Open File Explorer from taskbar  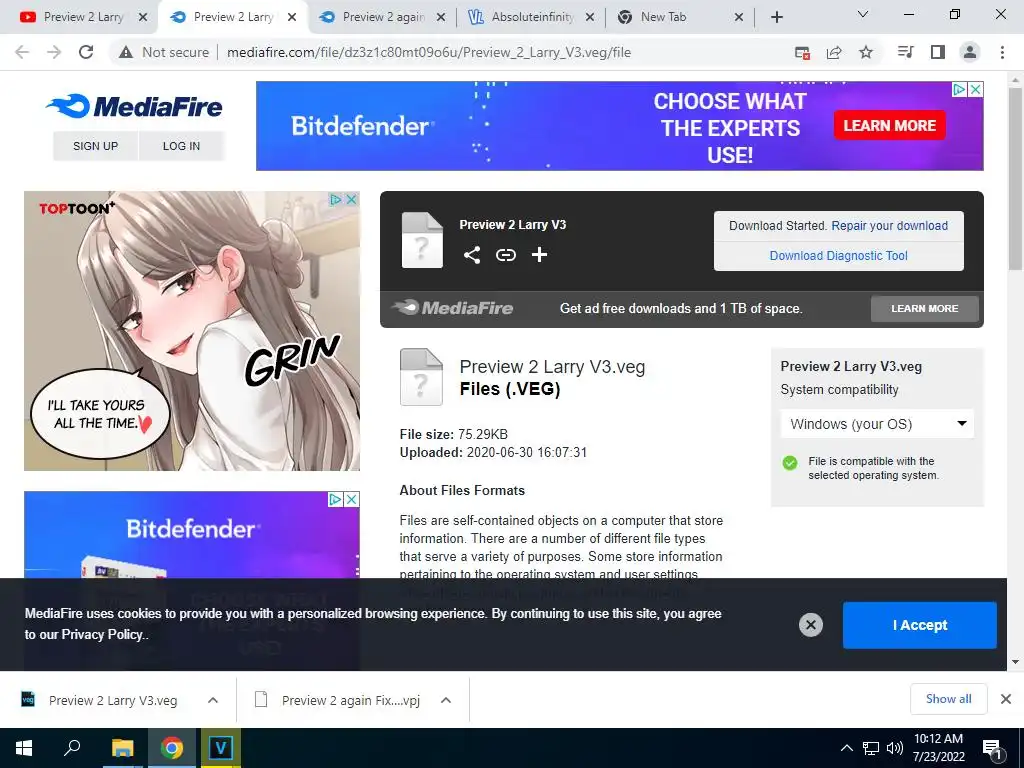[x=122, y=748]
